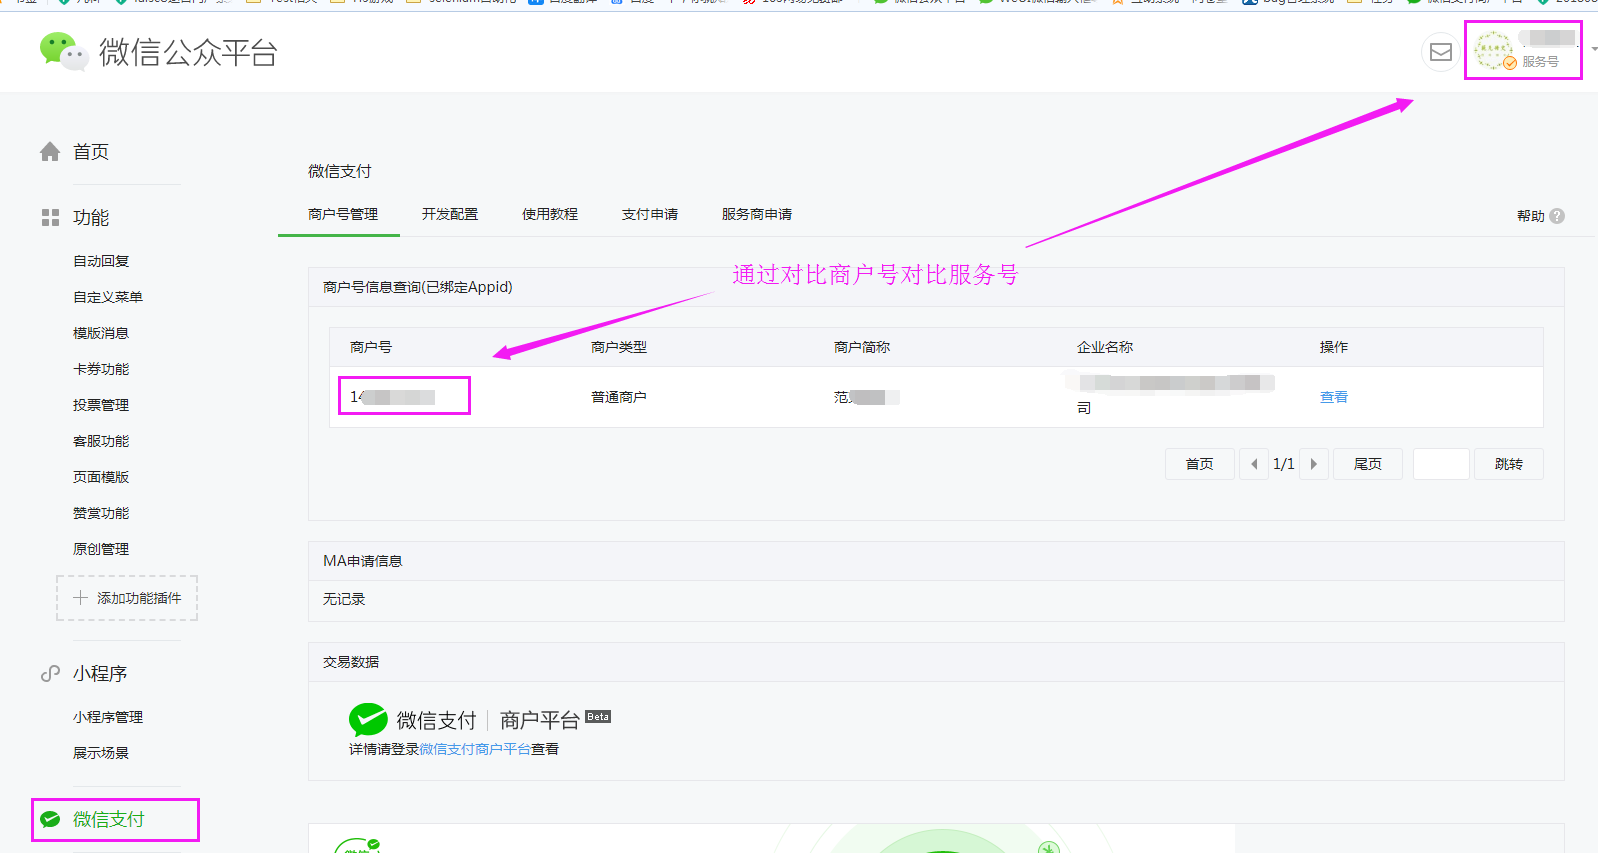
Task: Click the 商户简称 column header
Action: (862, 347)
